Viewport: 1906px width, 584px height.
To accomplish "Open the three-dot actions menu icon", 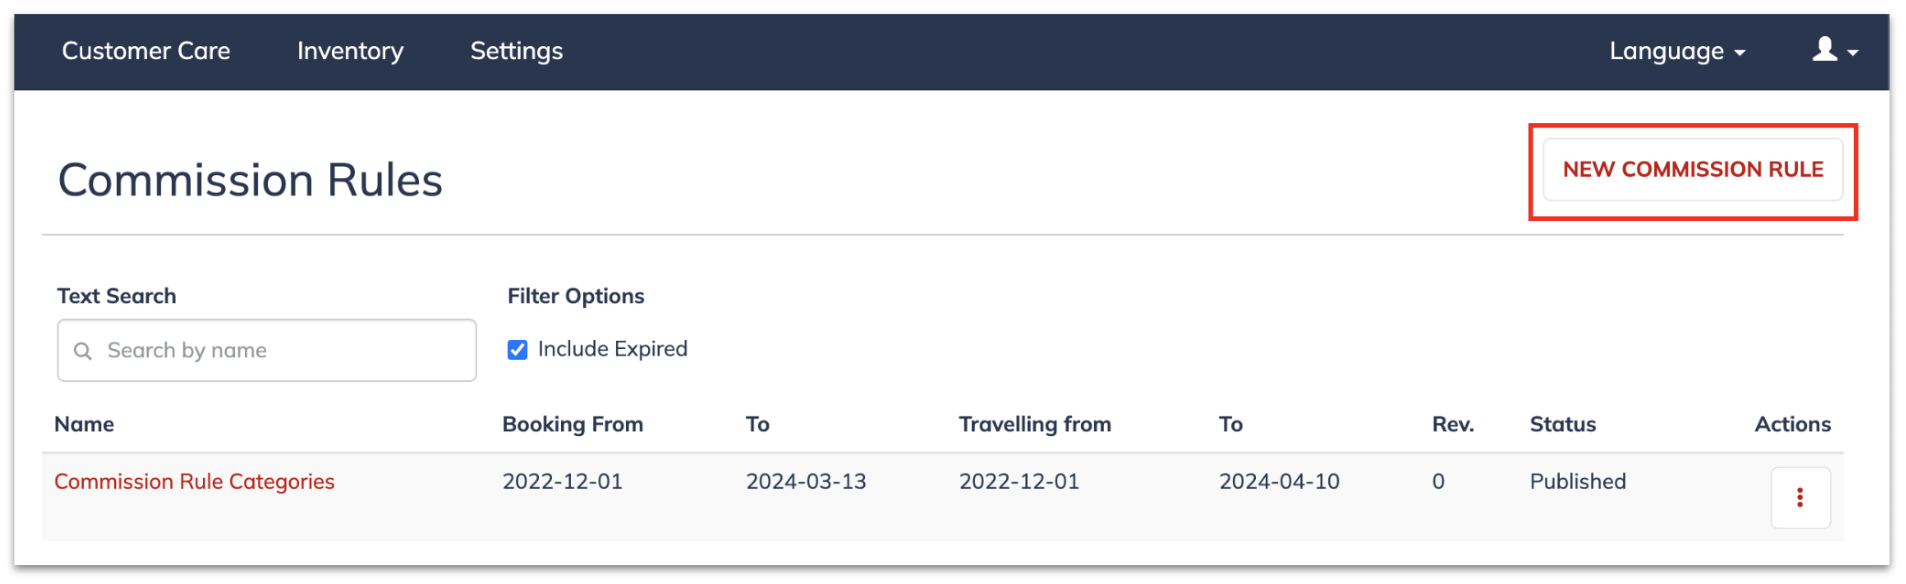I will (1799, 497).
